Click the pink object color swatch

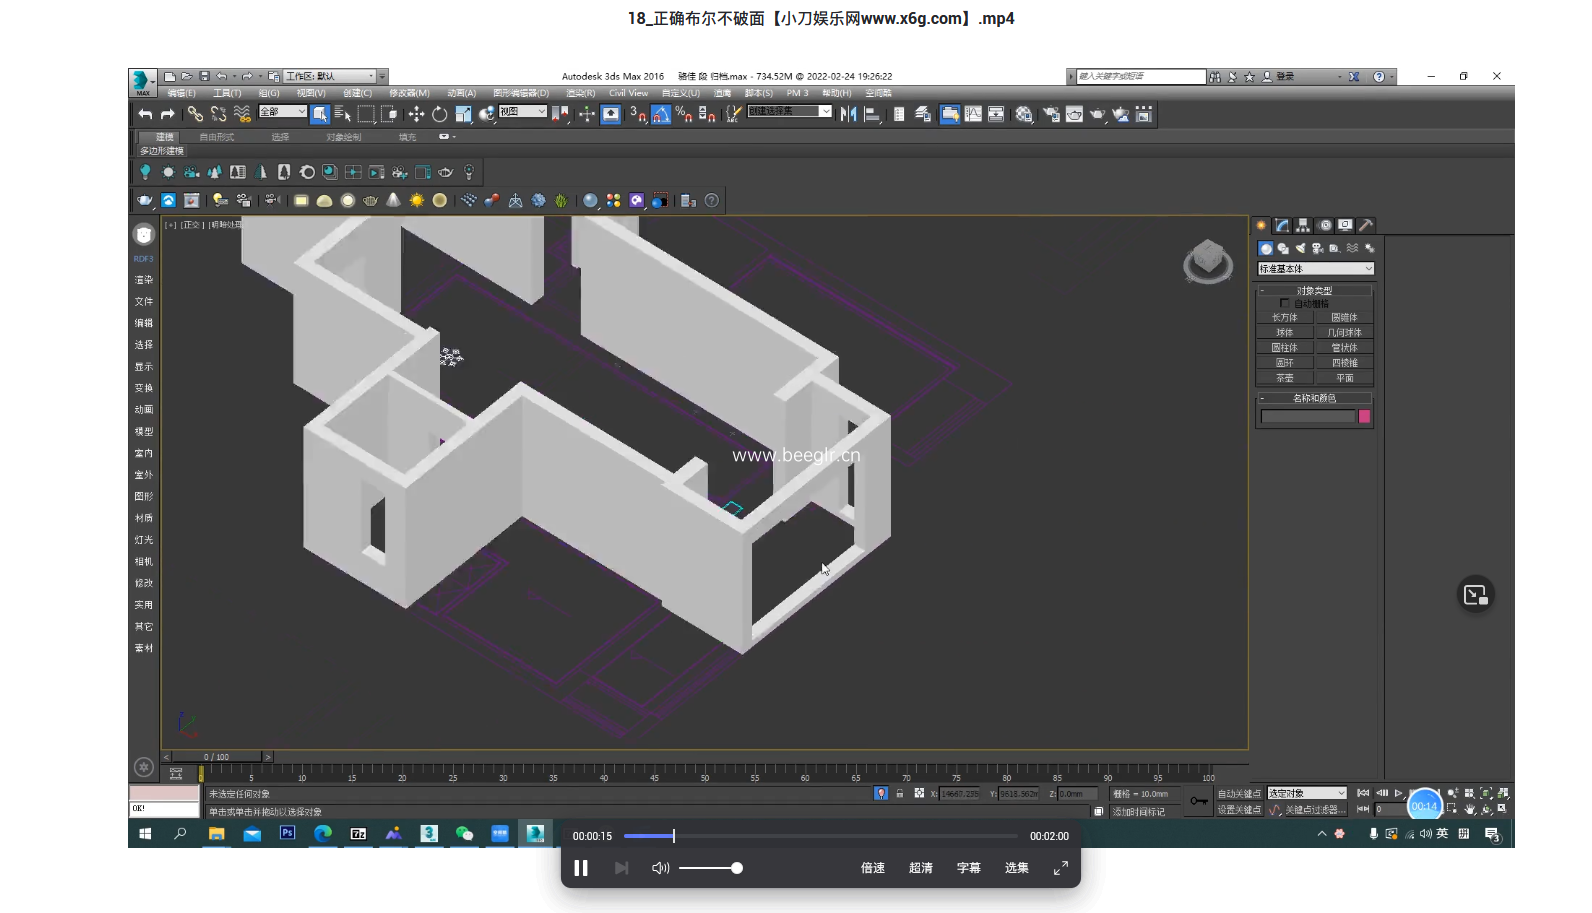pos(1365,417)
